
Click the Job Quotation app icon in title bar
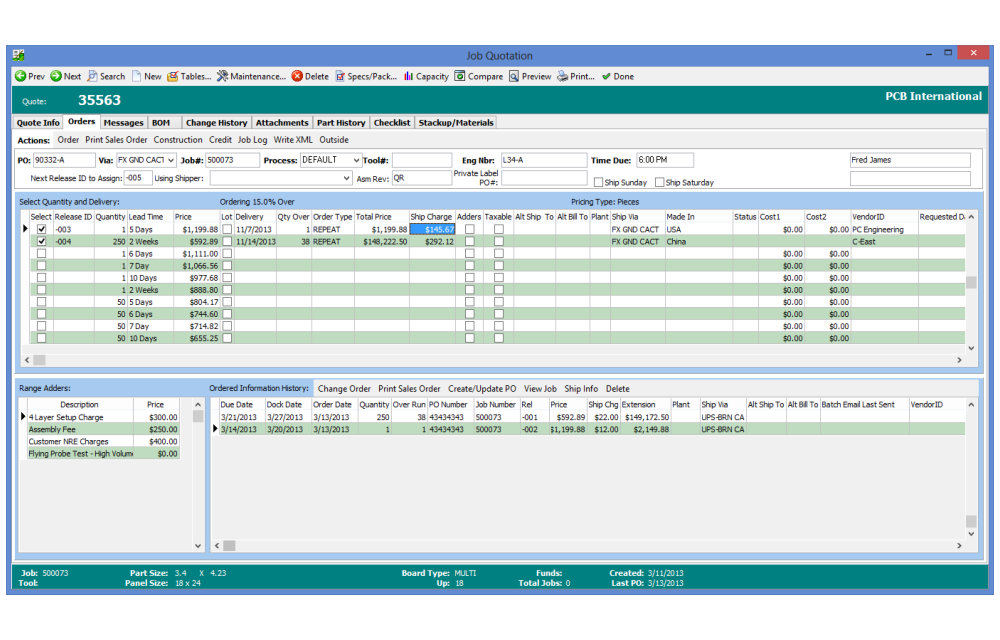coord(18,55)
